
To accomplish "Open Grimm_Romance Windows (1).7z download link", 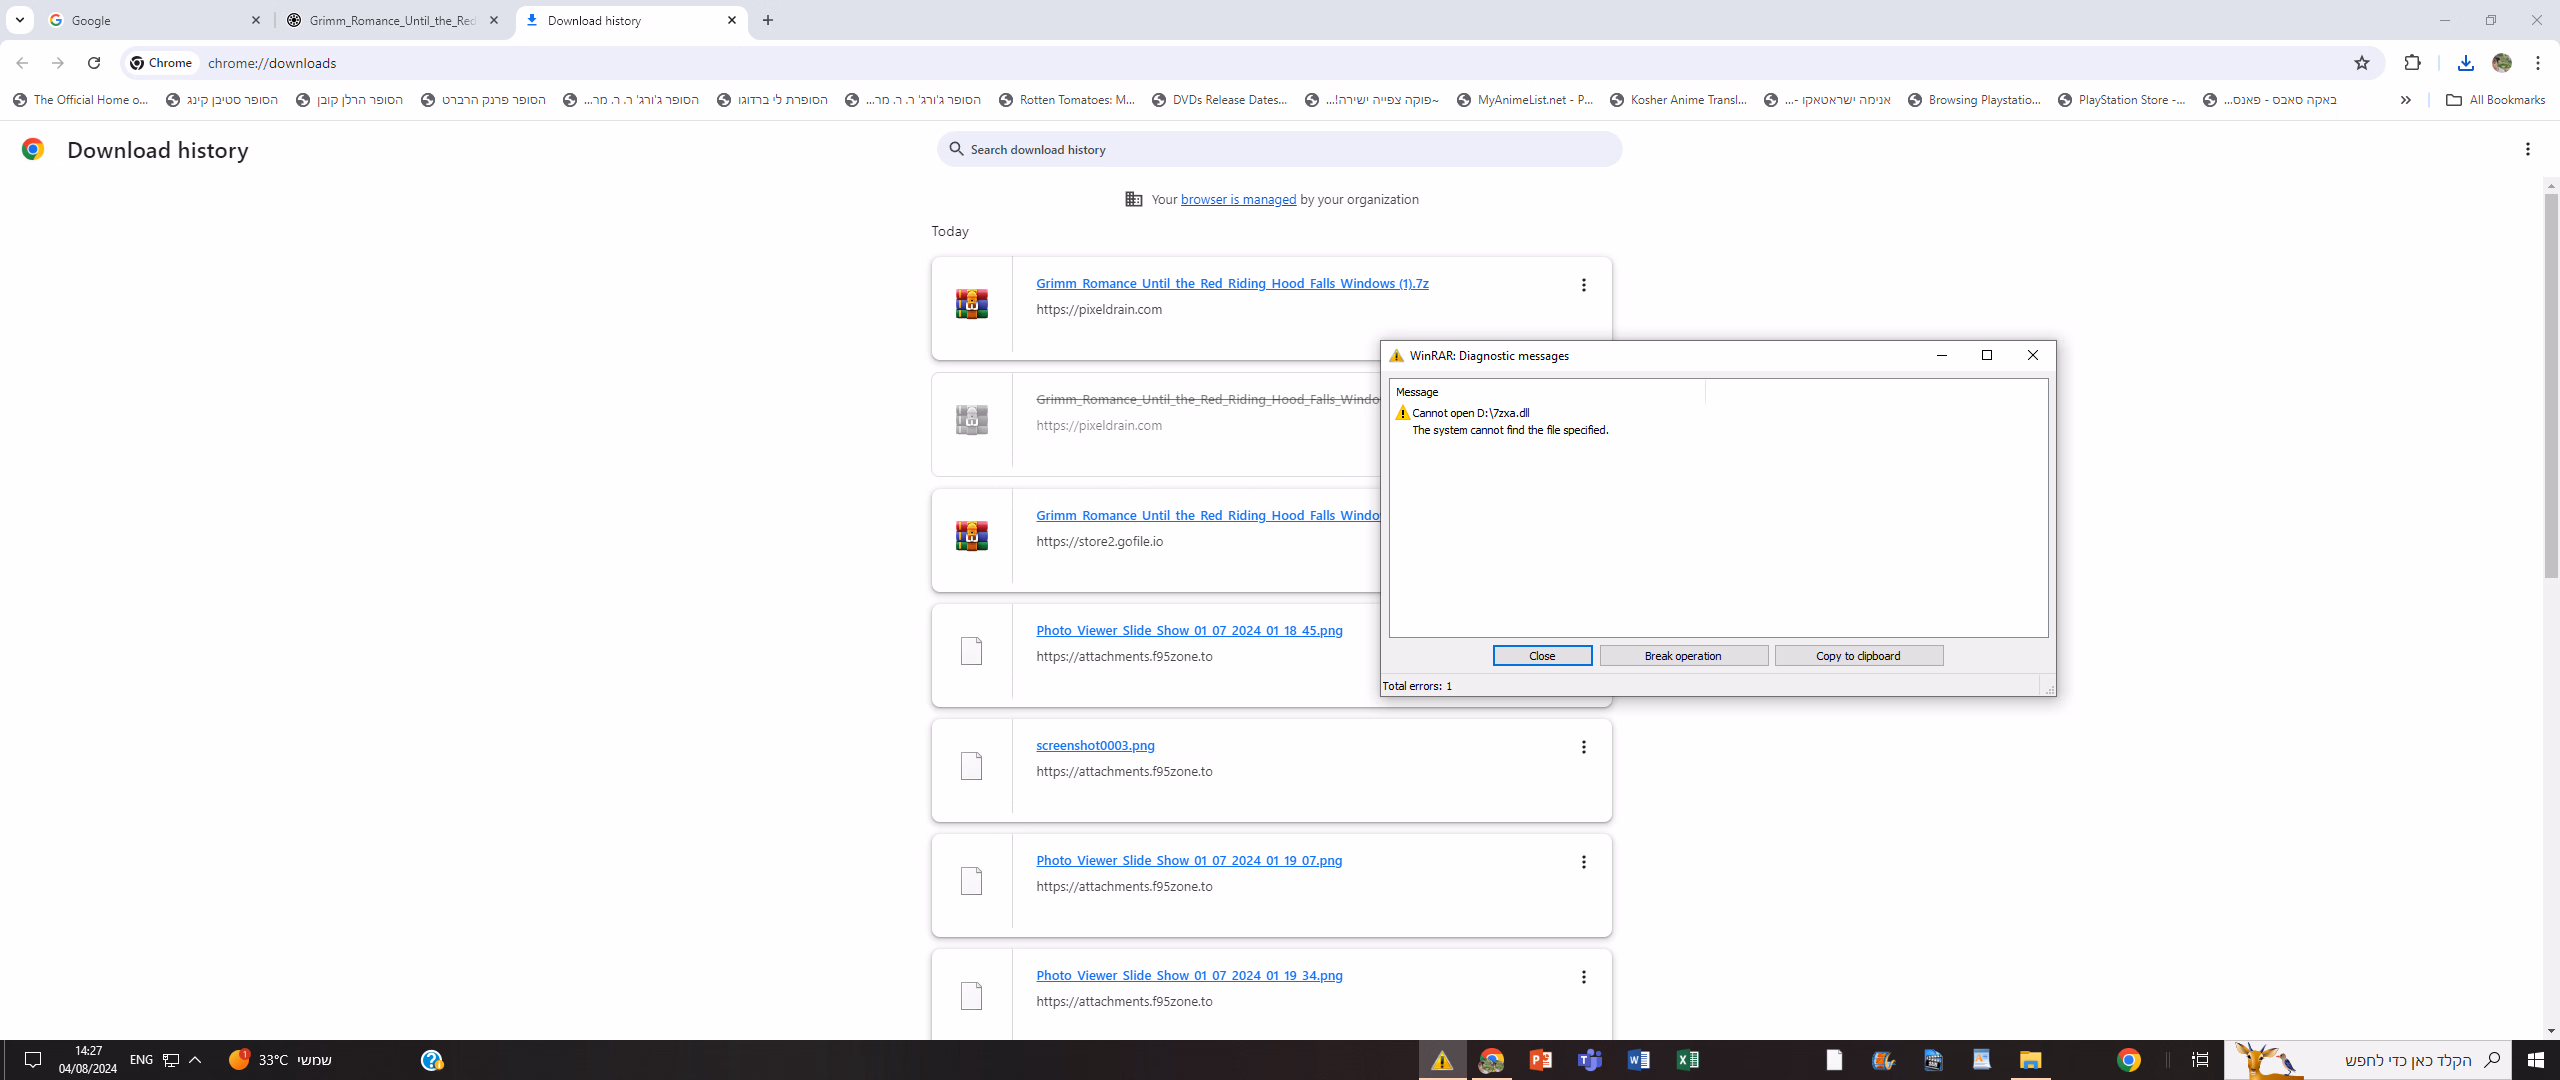I will click(1232, 283).
